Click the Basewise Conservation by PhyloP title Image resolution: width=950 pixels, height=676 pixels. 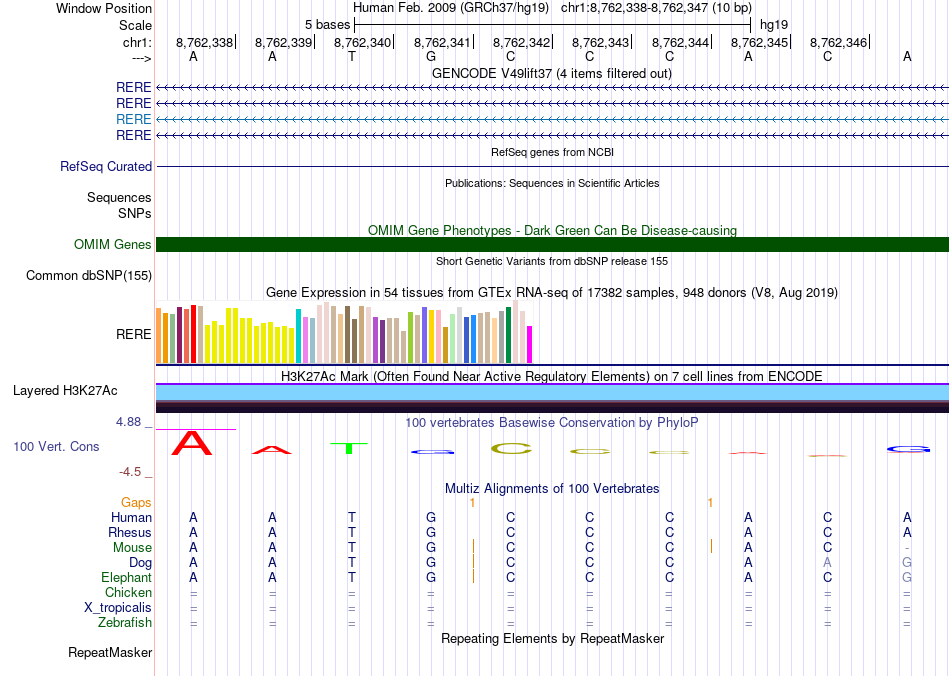pyautogui.click(x=552, y=422)
